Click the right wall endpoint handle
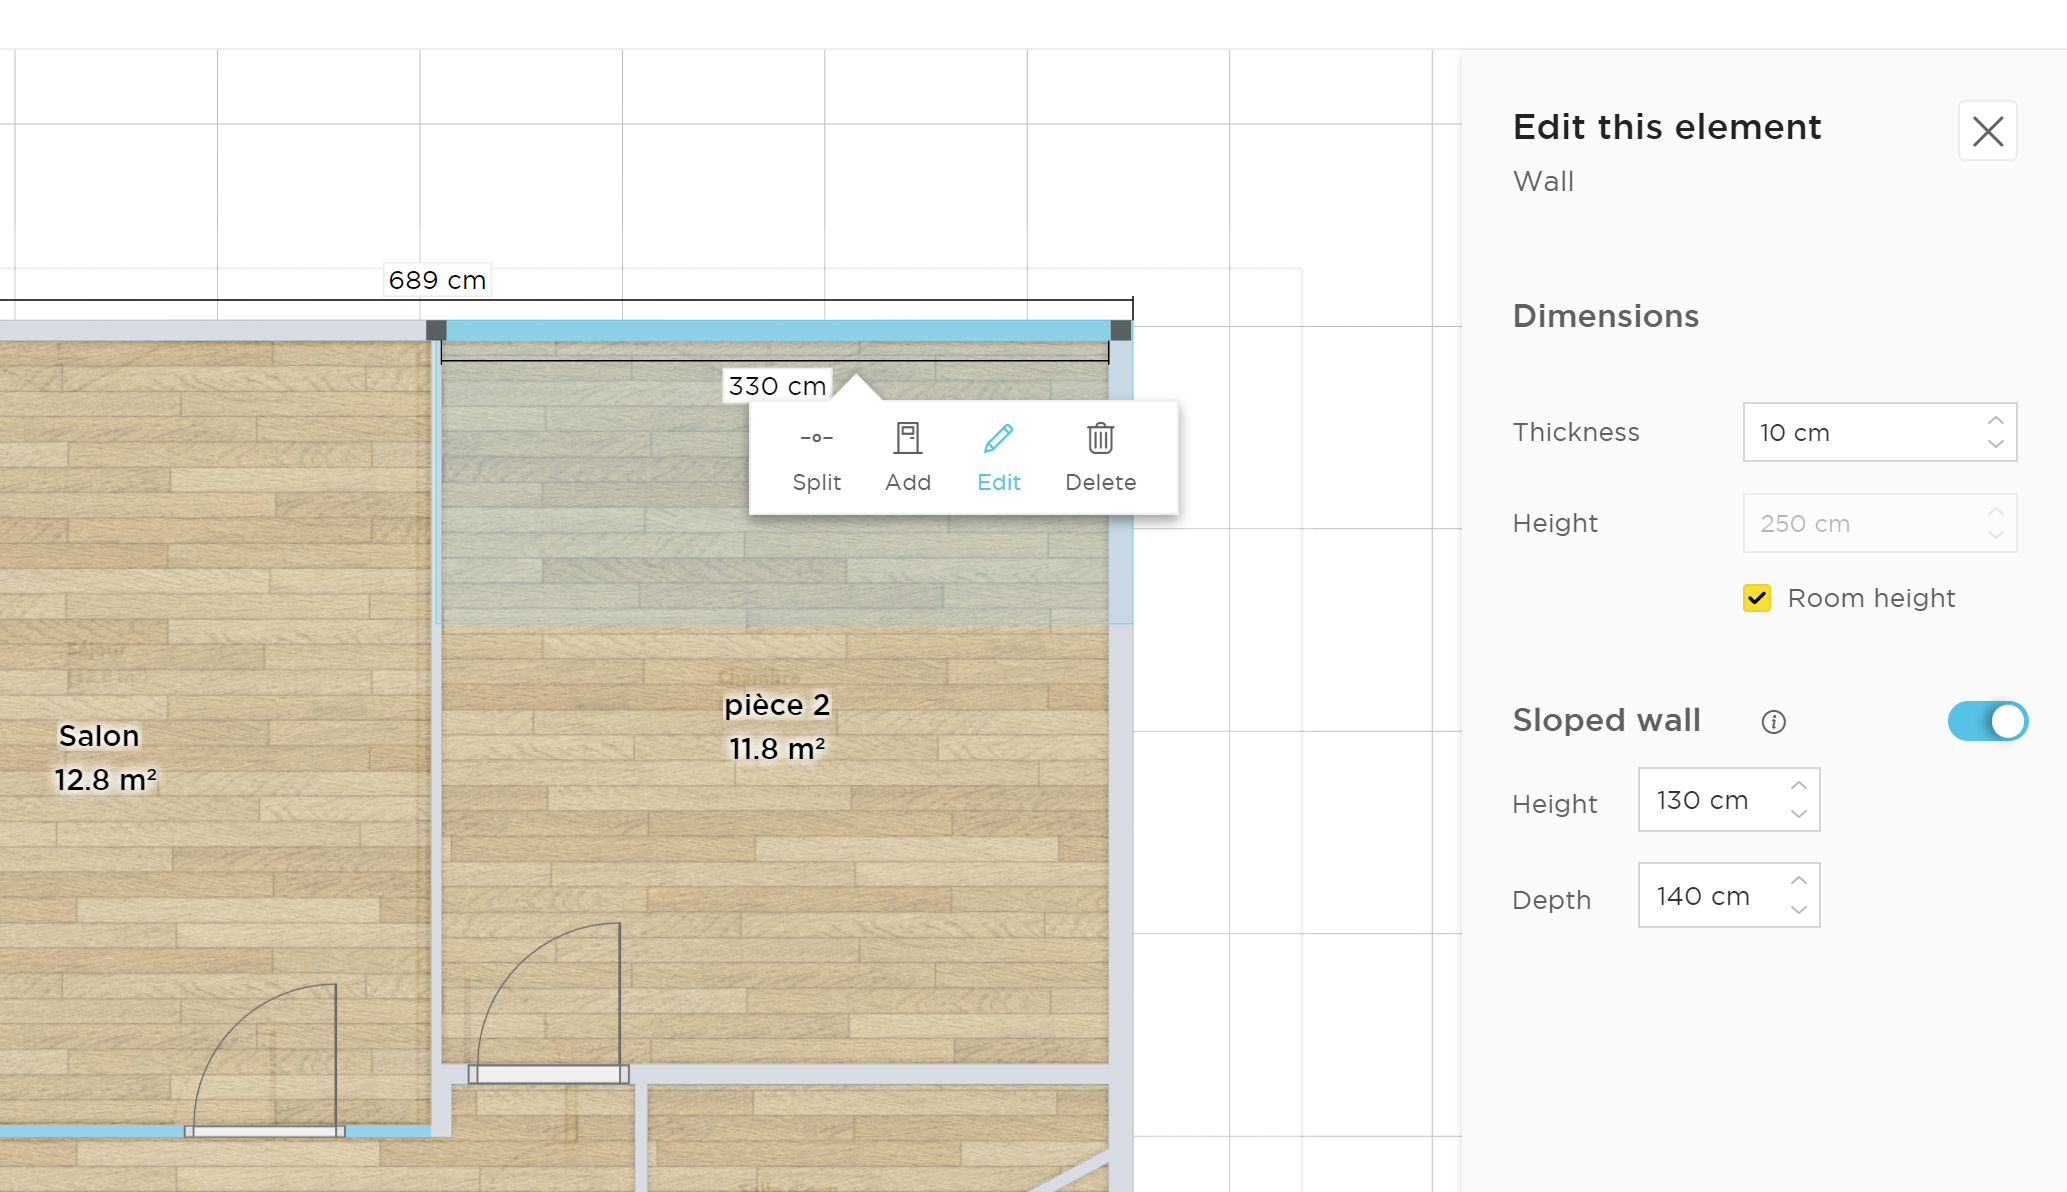 tap(1121, 330)
